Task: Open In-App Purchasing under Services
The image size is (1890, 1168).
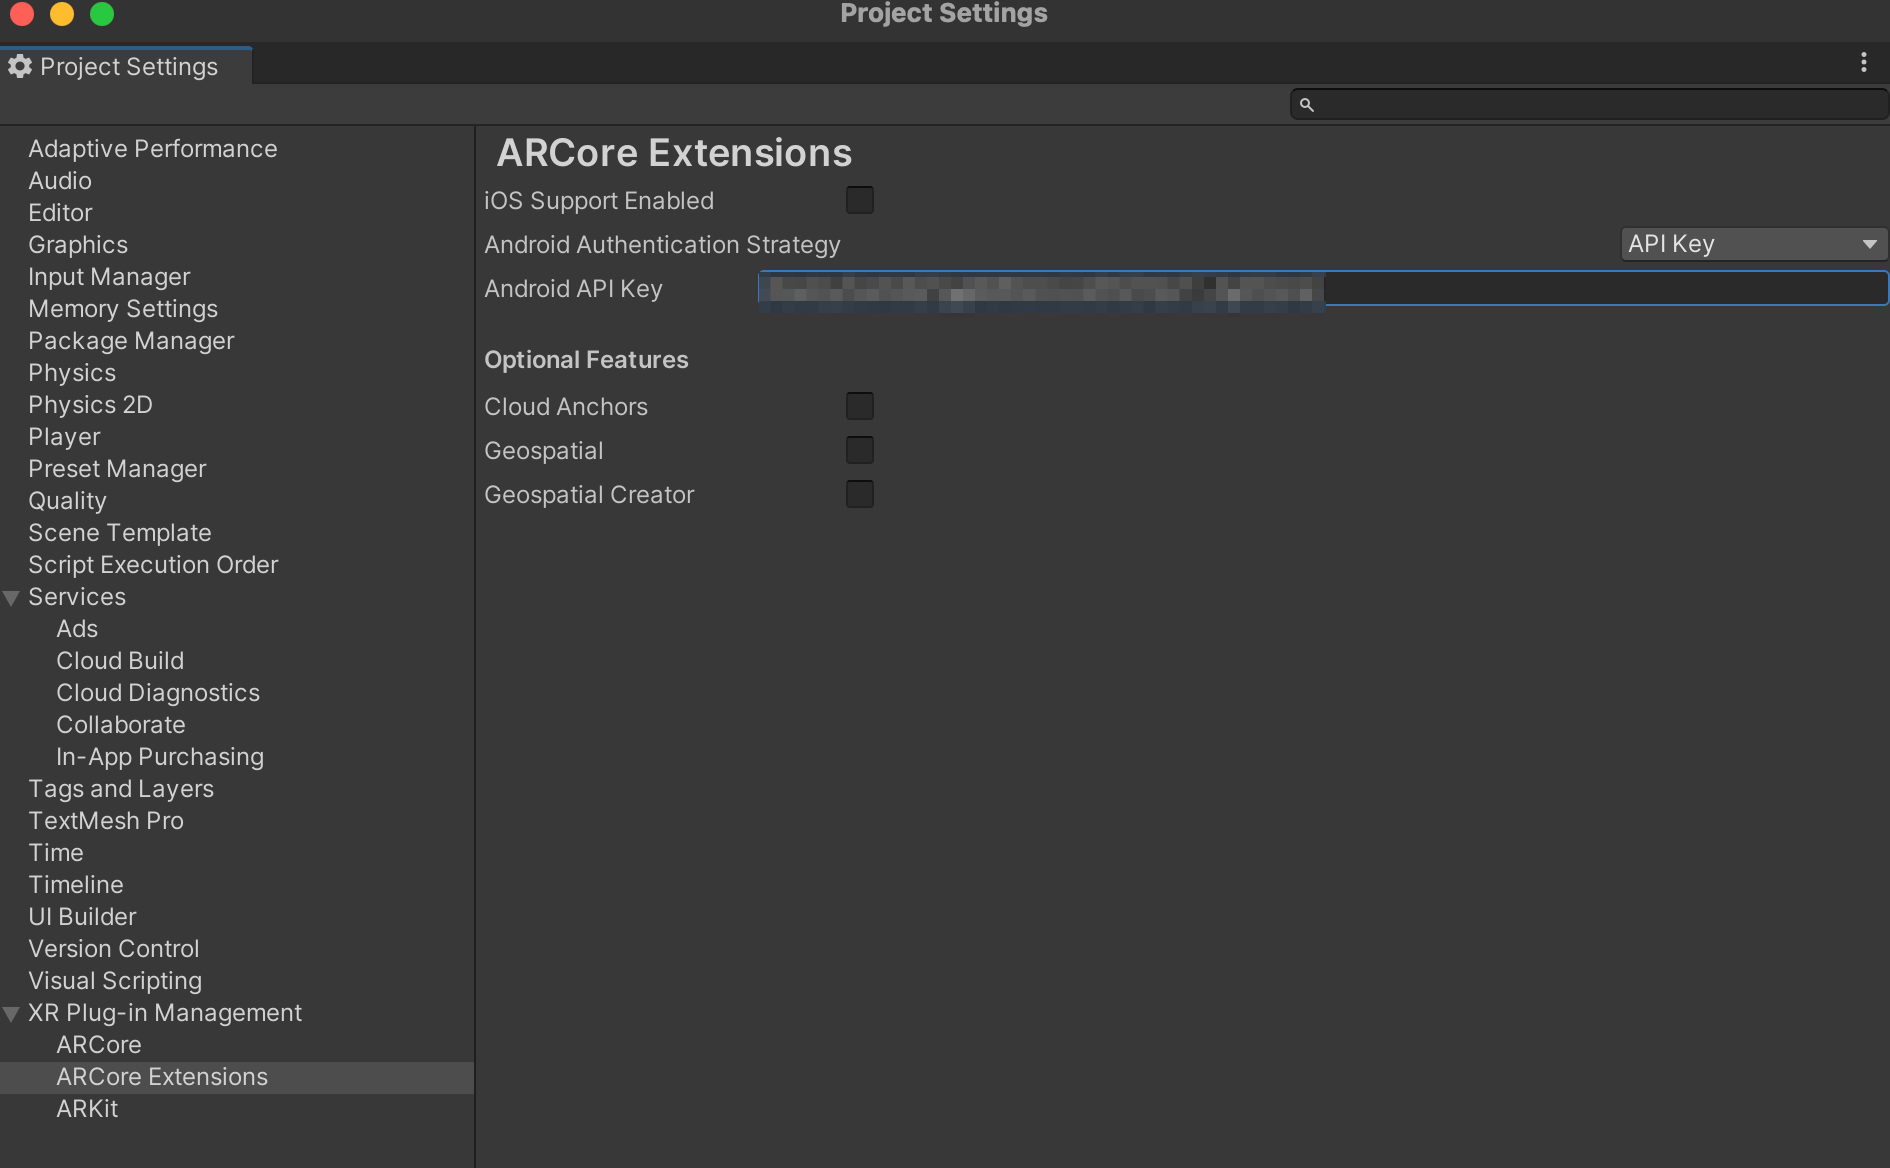Action: 160,756
